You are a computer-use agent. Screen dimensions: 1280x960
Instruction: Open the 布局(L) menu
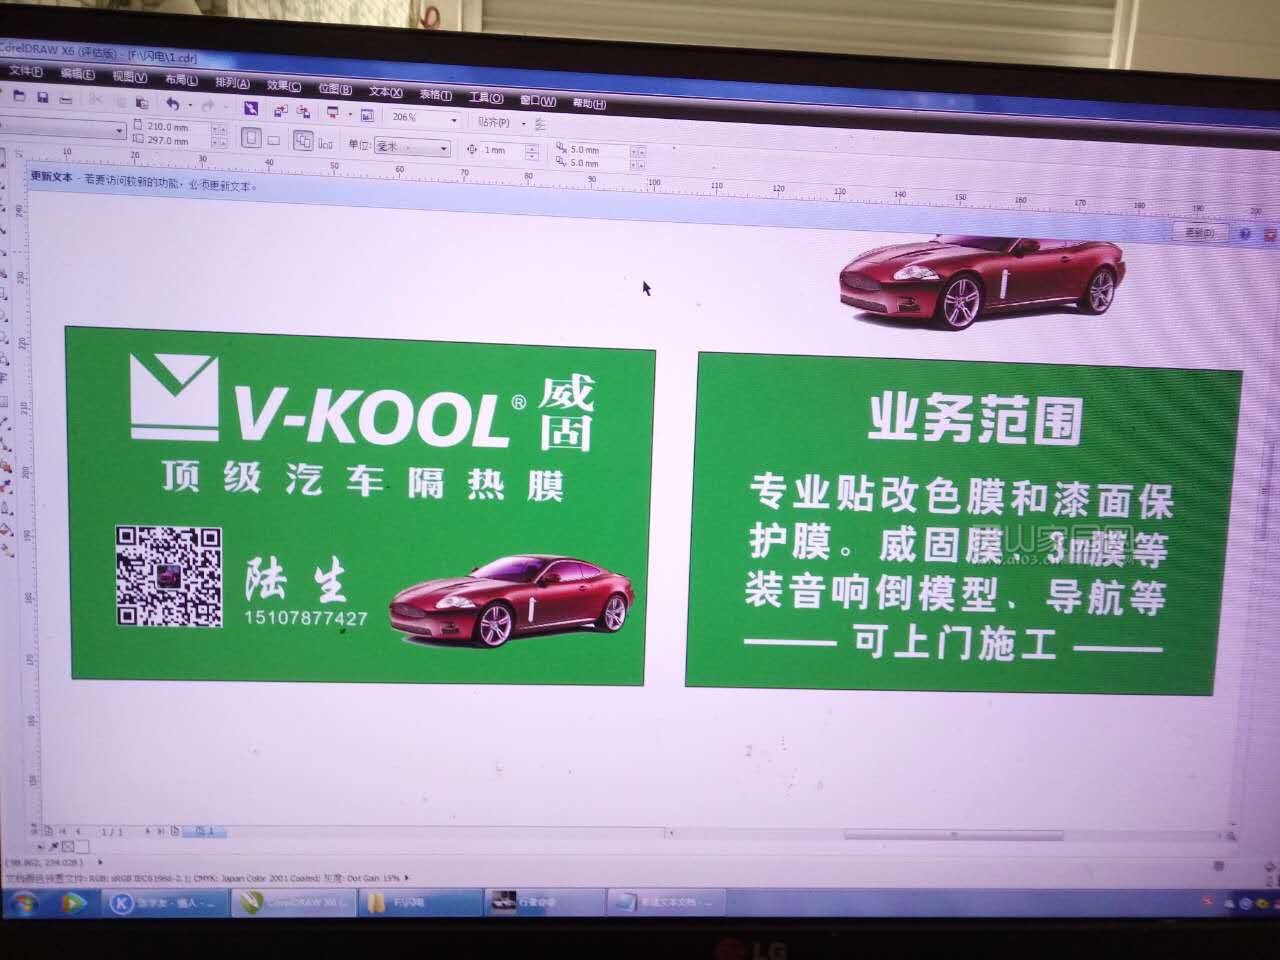[x=181, y=79]
